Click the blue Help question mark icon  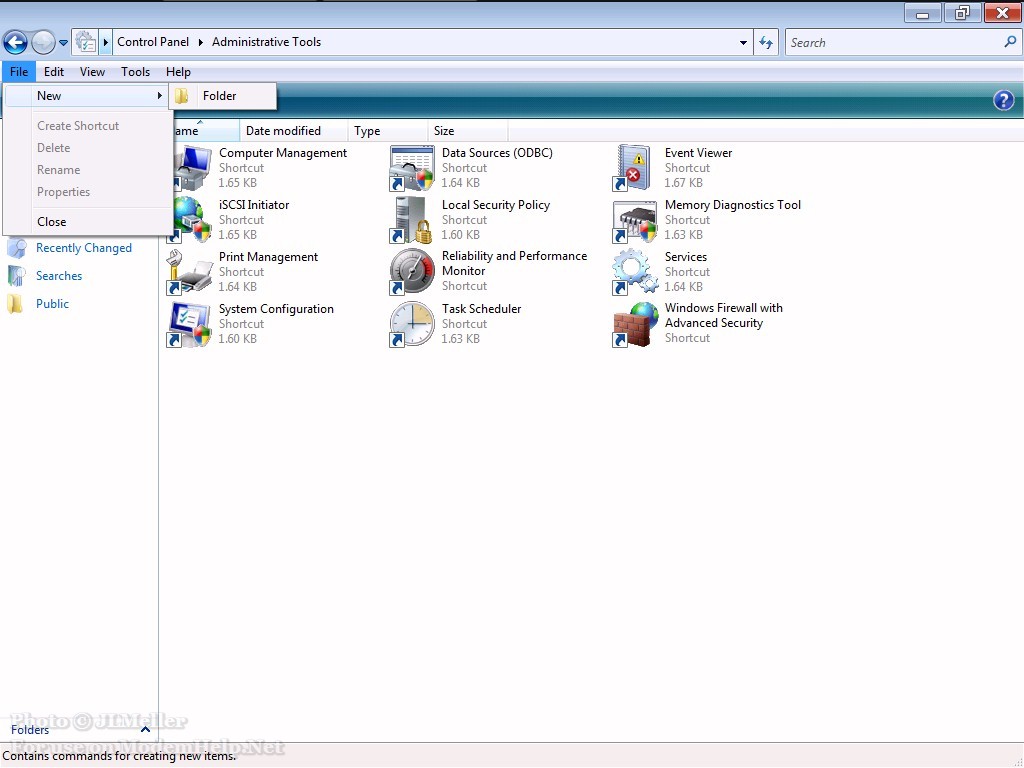click(x=1004, y=100)
